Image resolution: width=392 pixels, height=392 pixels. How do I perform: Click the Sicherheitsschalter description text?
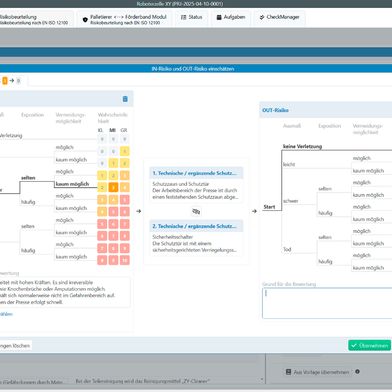[196, 243]
